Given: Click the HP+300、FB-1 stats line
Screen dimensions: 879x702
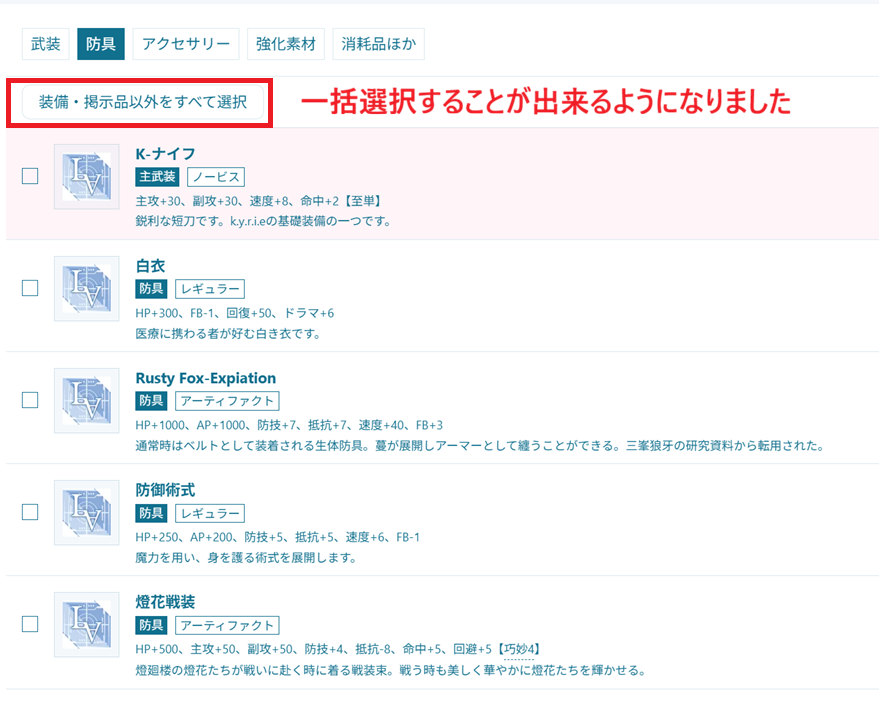Looking at the screenshot, I should (235, 313).
